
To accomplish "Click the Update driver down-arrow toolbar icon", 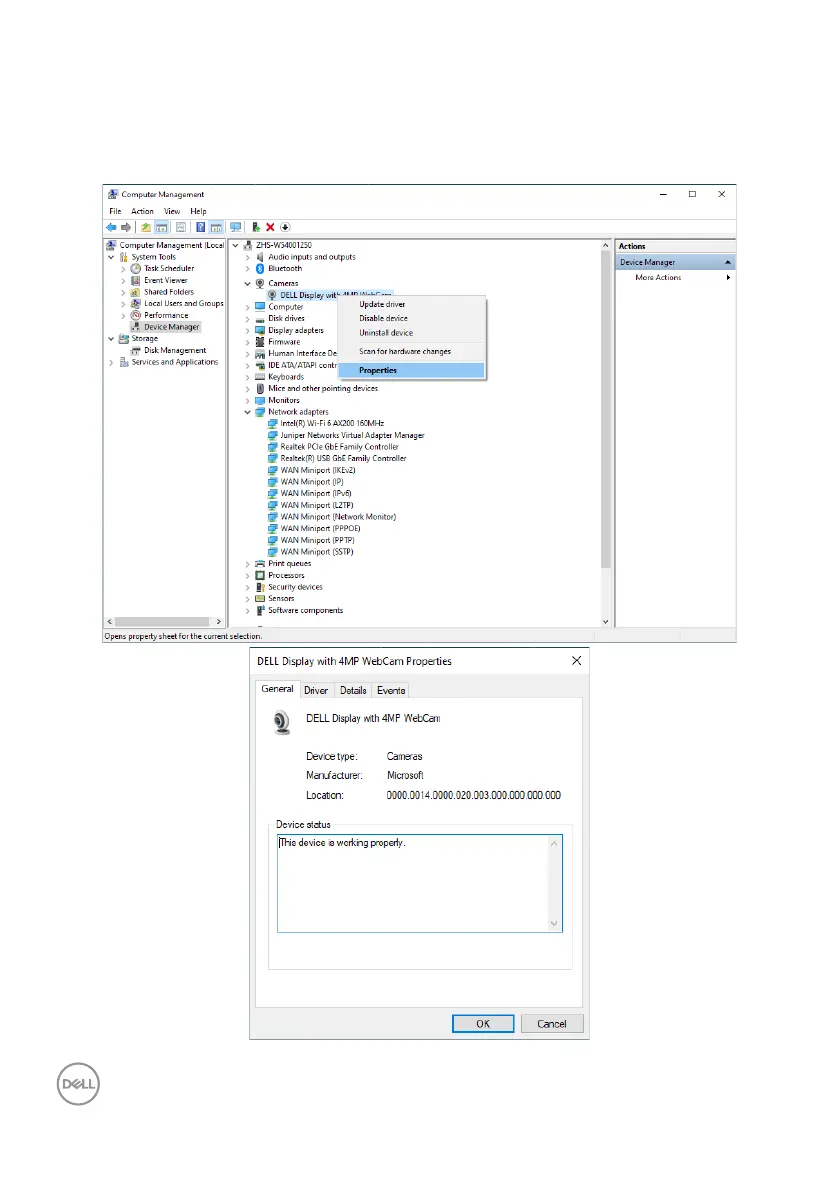I will point(285,227).
